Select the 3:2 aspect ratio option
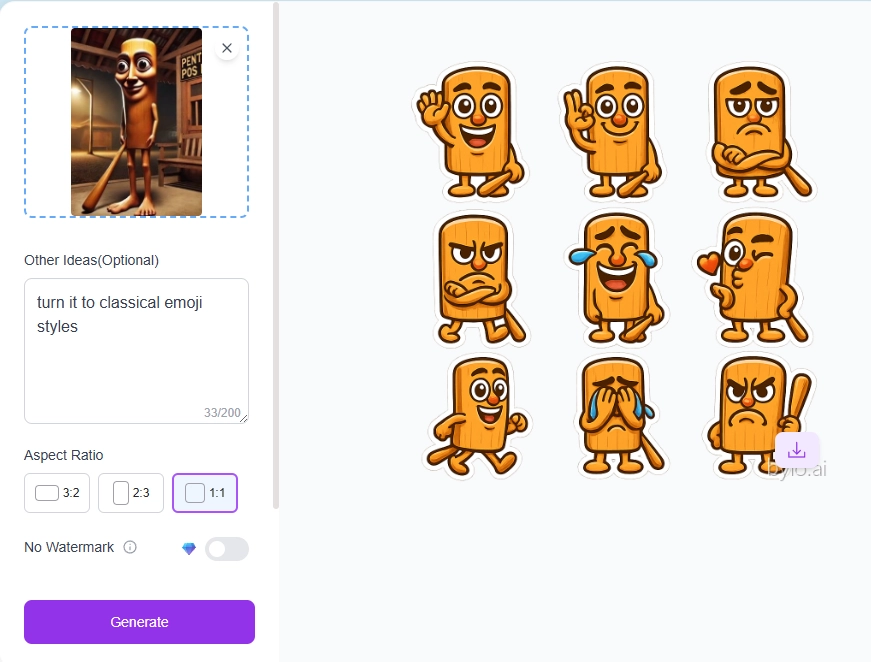Screen dimensions: 871x662 56,492
